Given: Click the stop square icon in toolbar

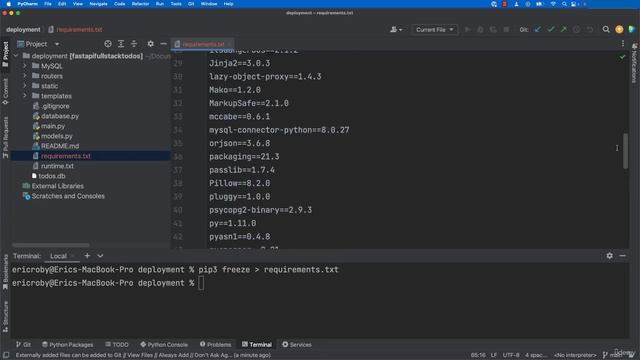Looking at the screenshot, I should (506, 29).
